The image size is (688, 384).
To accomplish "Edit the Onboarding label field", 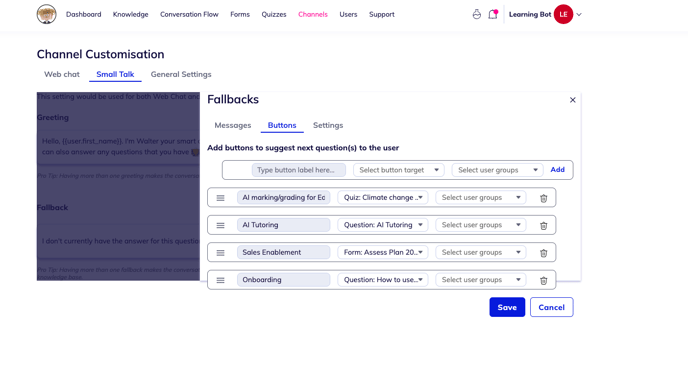I will 283,280.
